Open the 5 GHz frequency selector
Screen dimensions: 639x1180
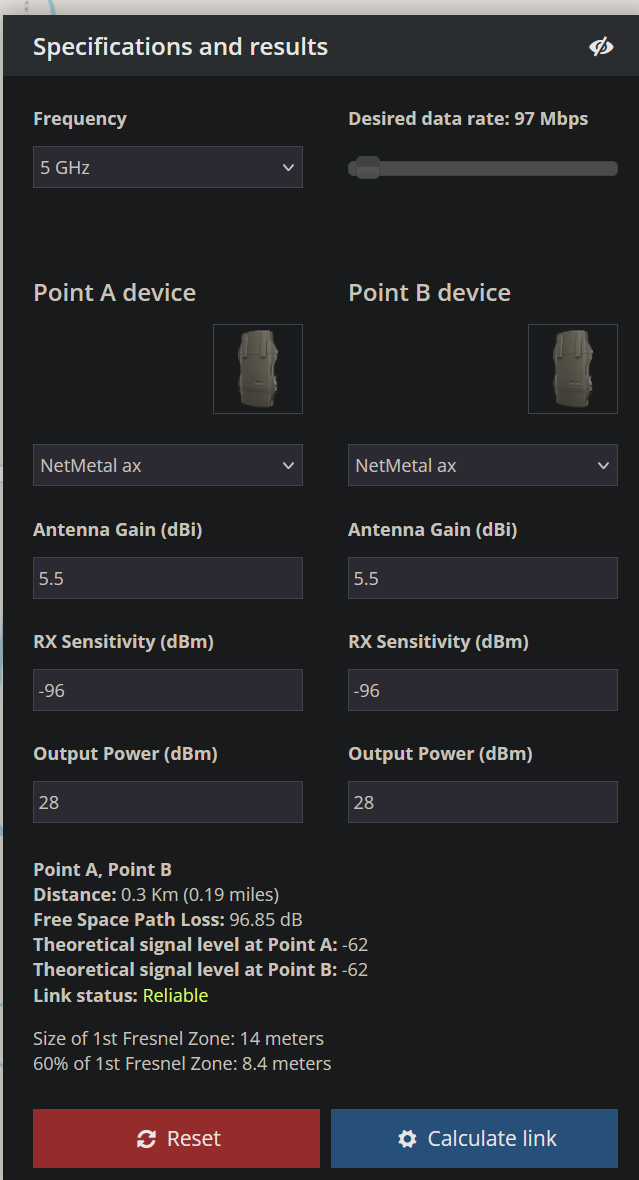(167, 167)
